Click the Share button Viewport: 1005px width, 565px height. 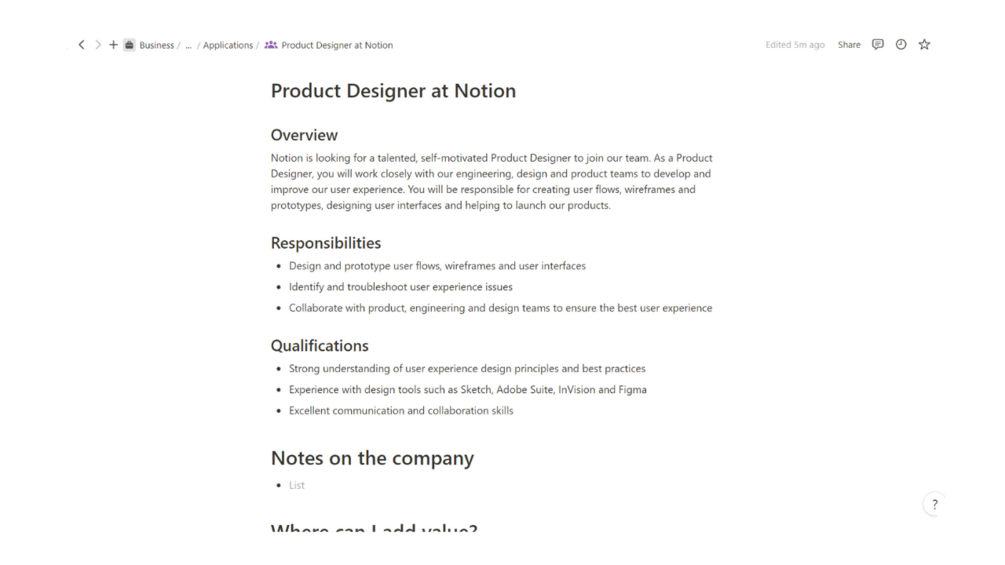point(849,45)
